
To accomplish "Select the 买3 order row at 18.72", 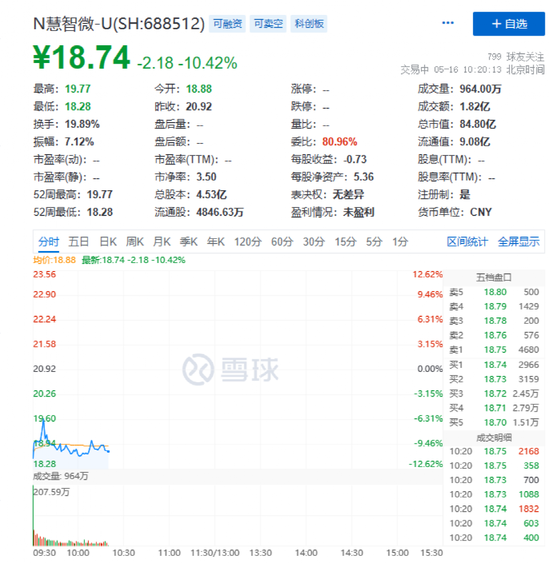I will click(x=493, y=393).
